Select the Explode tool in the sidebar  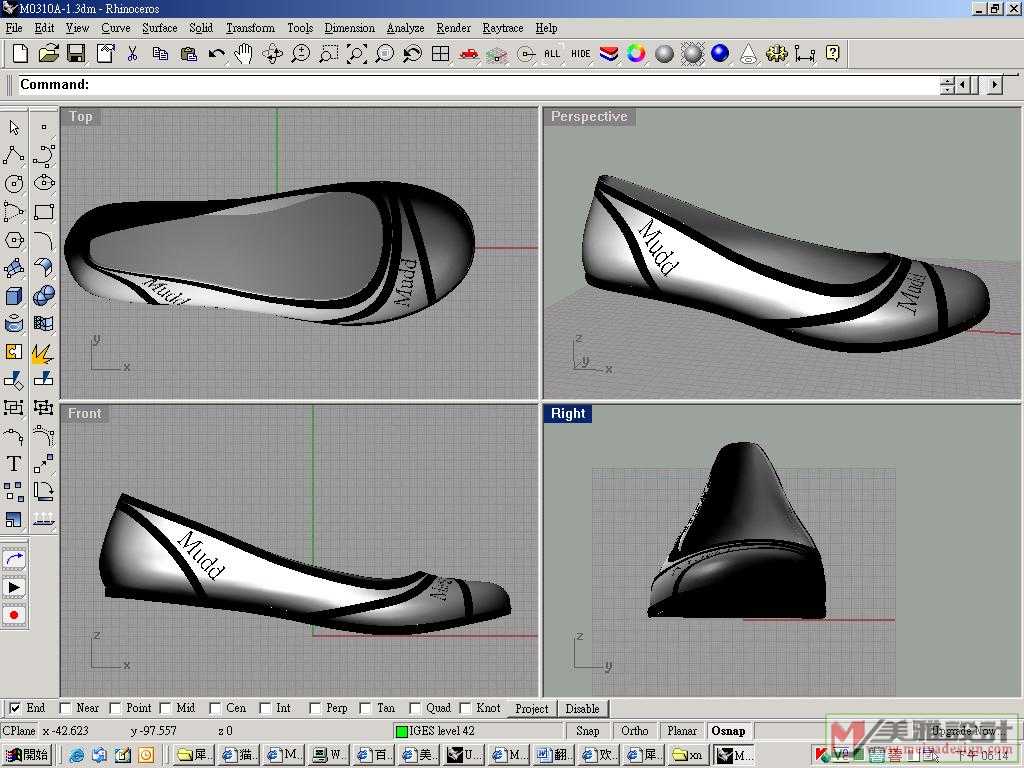point(44,352)
